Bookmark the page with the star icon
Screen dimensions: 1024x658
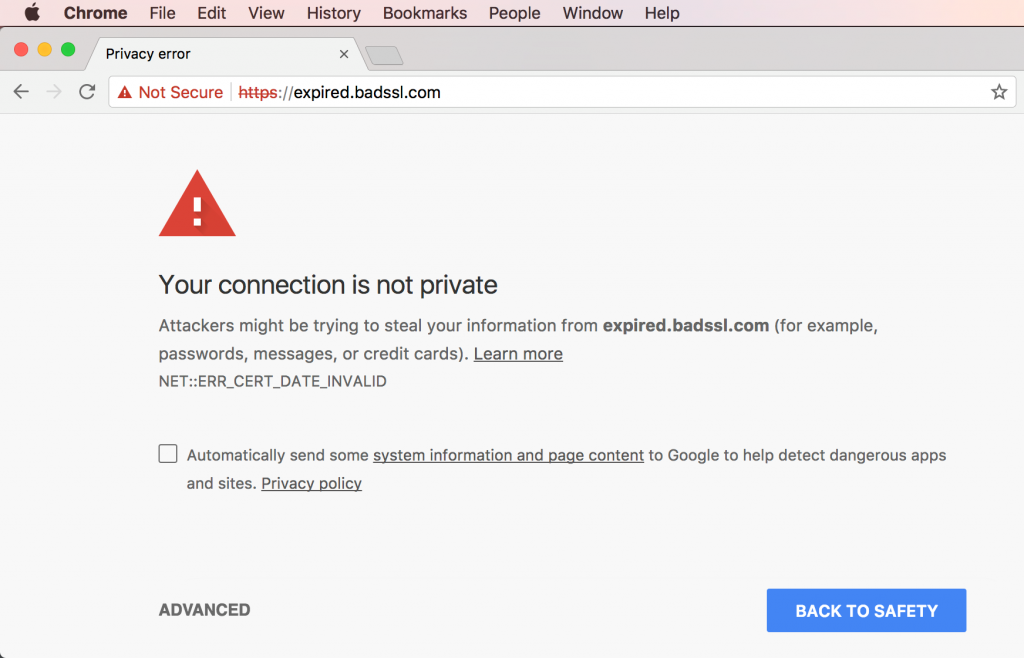(x=998, y=92)
